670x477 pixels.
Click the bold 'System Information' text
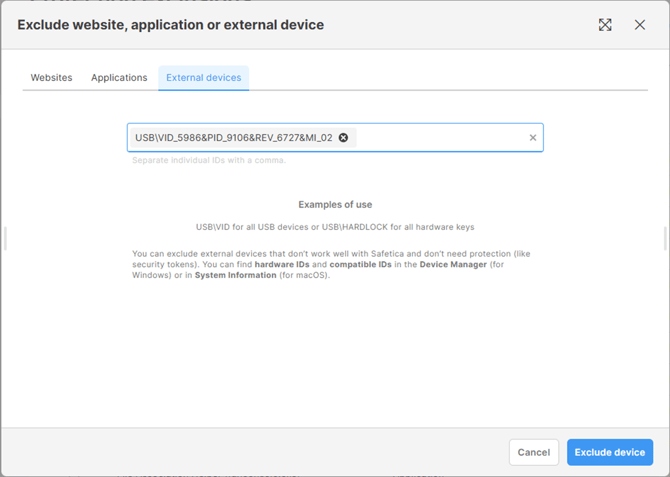point(235,275)
